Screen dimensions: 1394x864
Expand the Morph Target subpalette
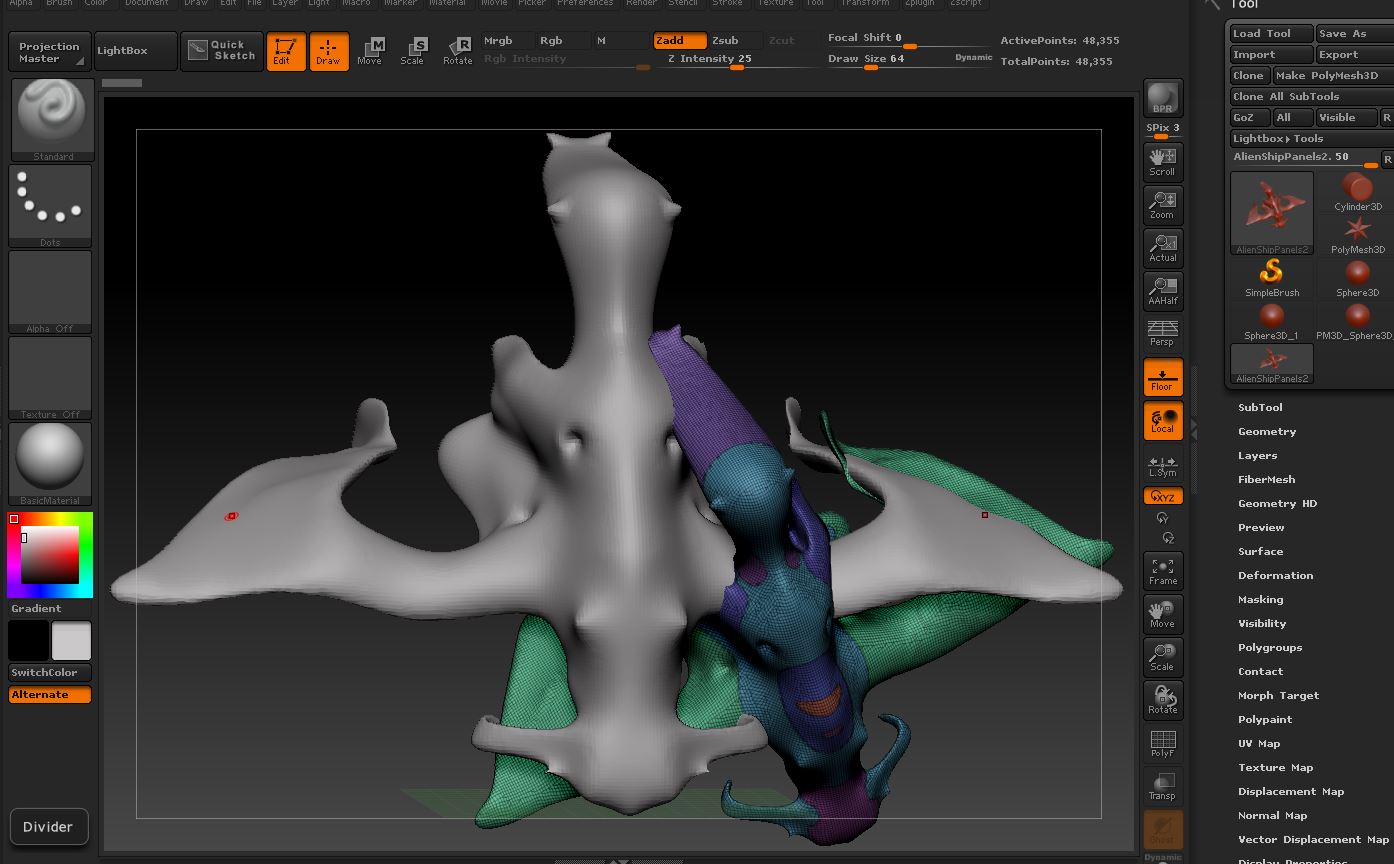point(1279,695)
